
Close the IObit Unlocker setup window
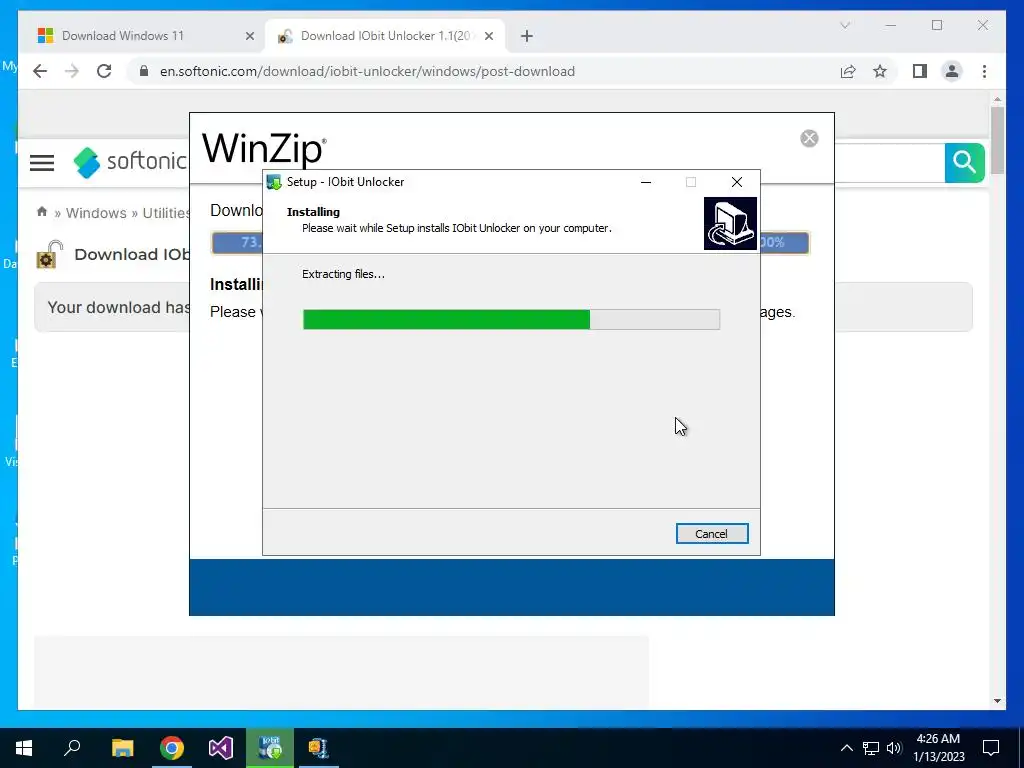[x=737, y=182]
